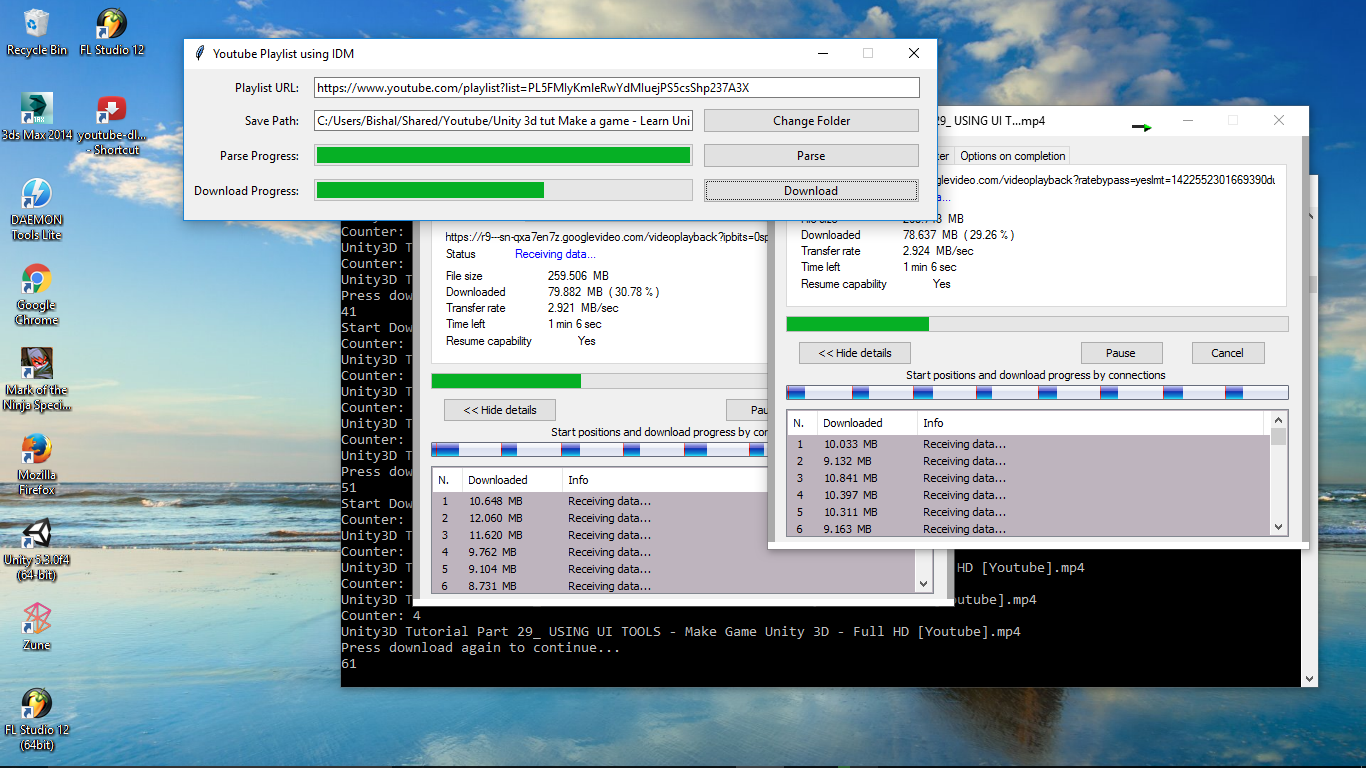This screenshot has height=768, width=1366.
Task: Launch the DAEMON Tools Lite icon
Action: 37,209
